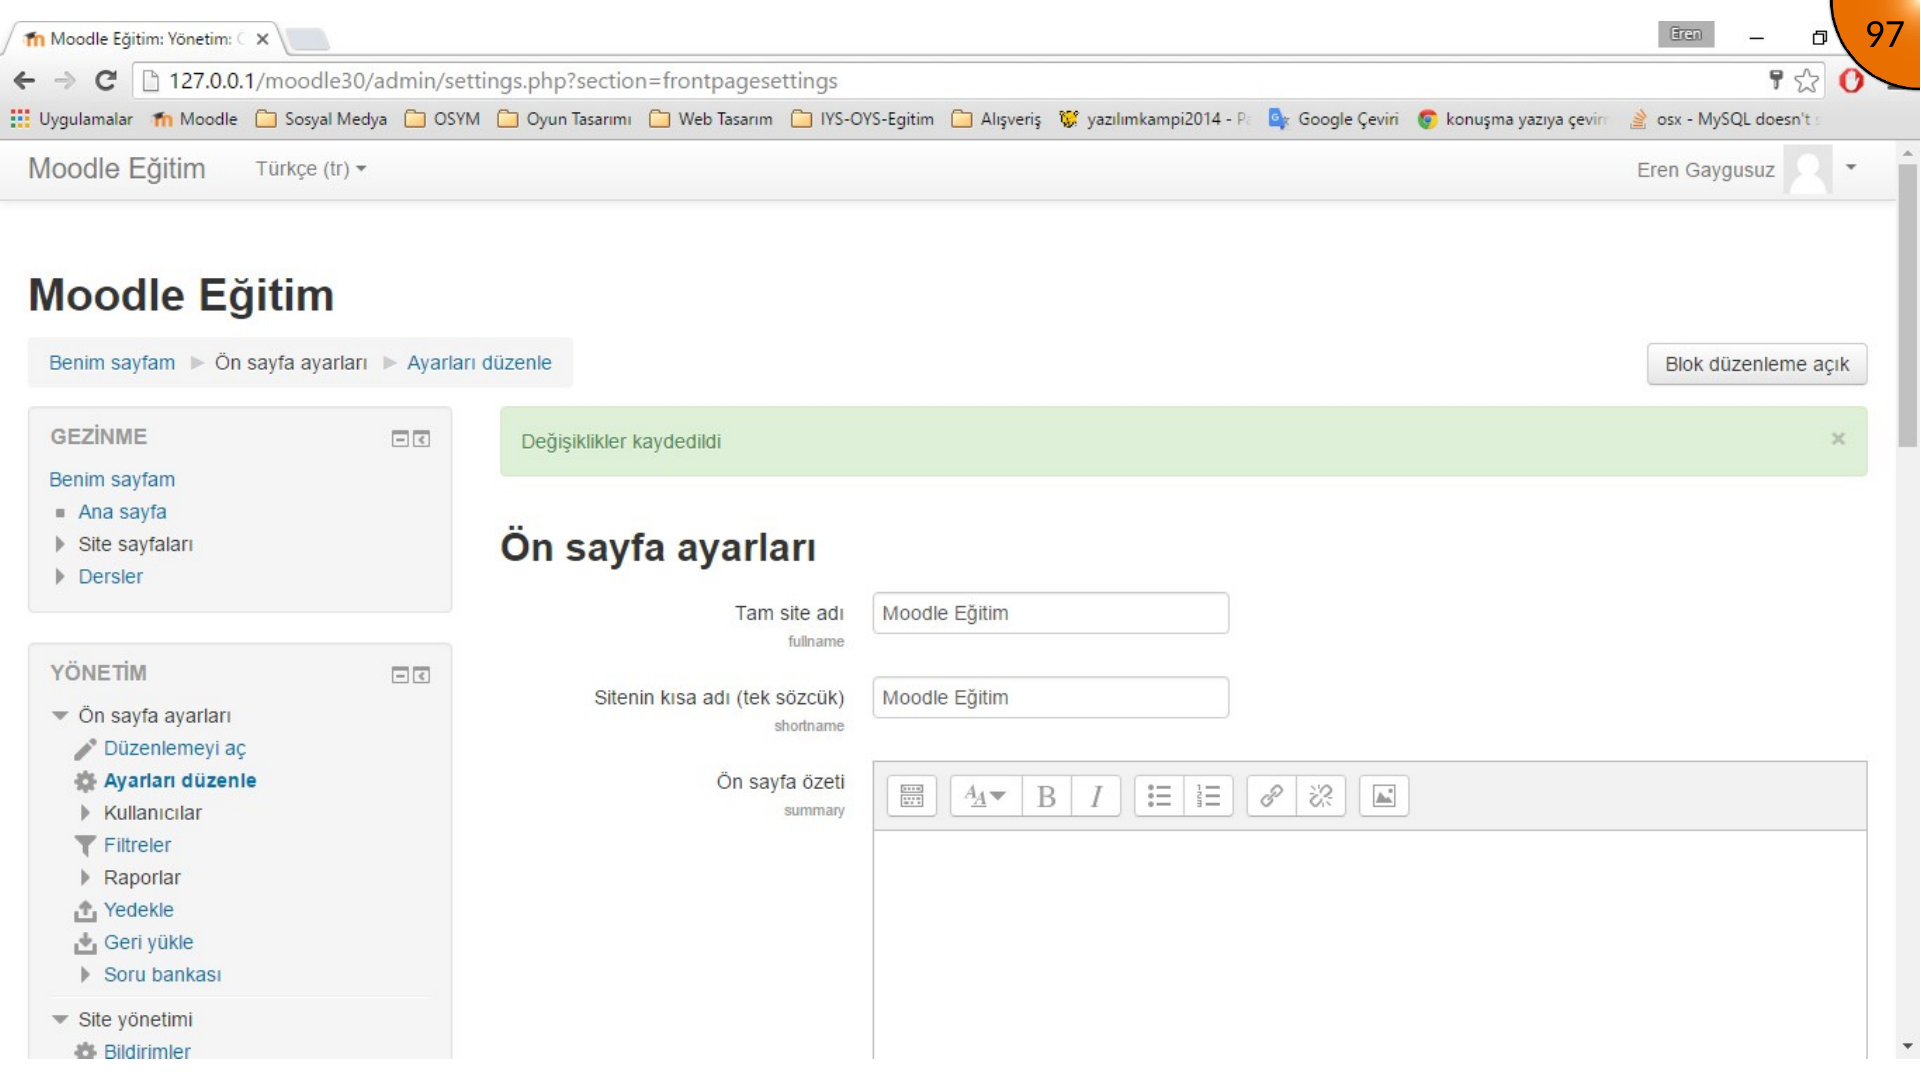Click the Sitenin kısa adı input field
The width and height of the screenshot is (1921, 1080).
[1050, 698]
